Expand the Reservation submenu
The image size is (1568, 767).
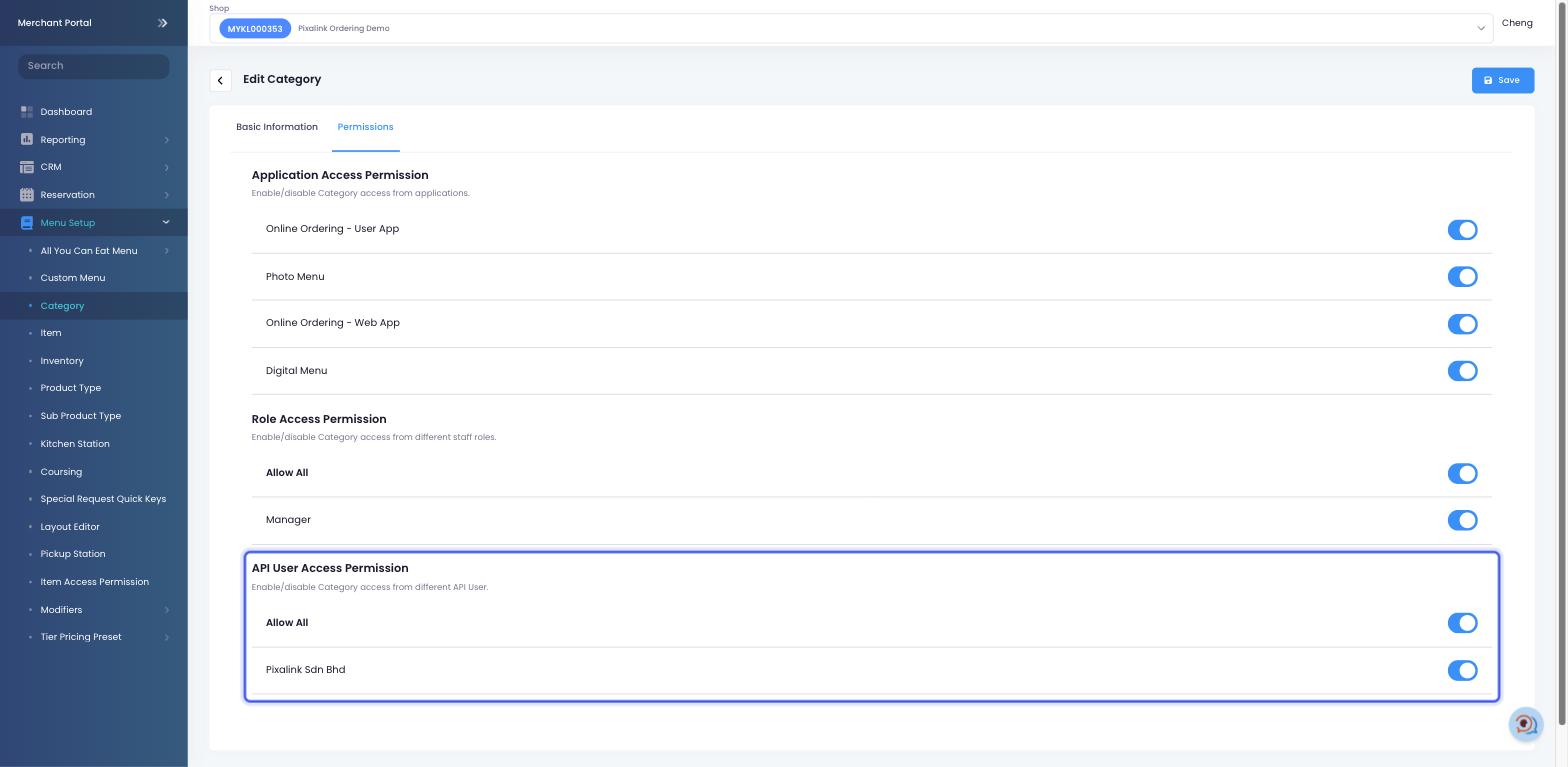pos(166,195)
